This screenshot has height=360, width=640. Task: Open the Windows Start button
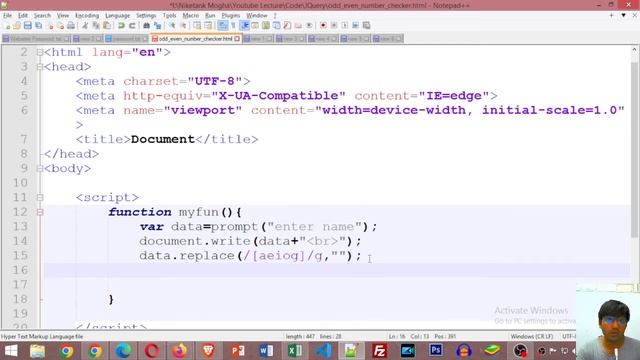click(11, 351)
